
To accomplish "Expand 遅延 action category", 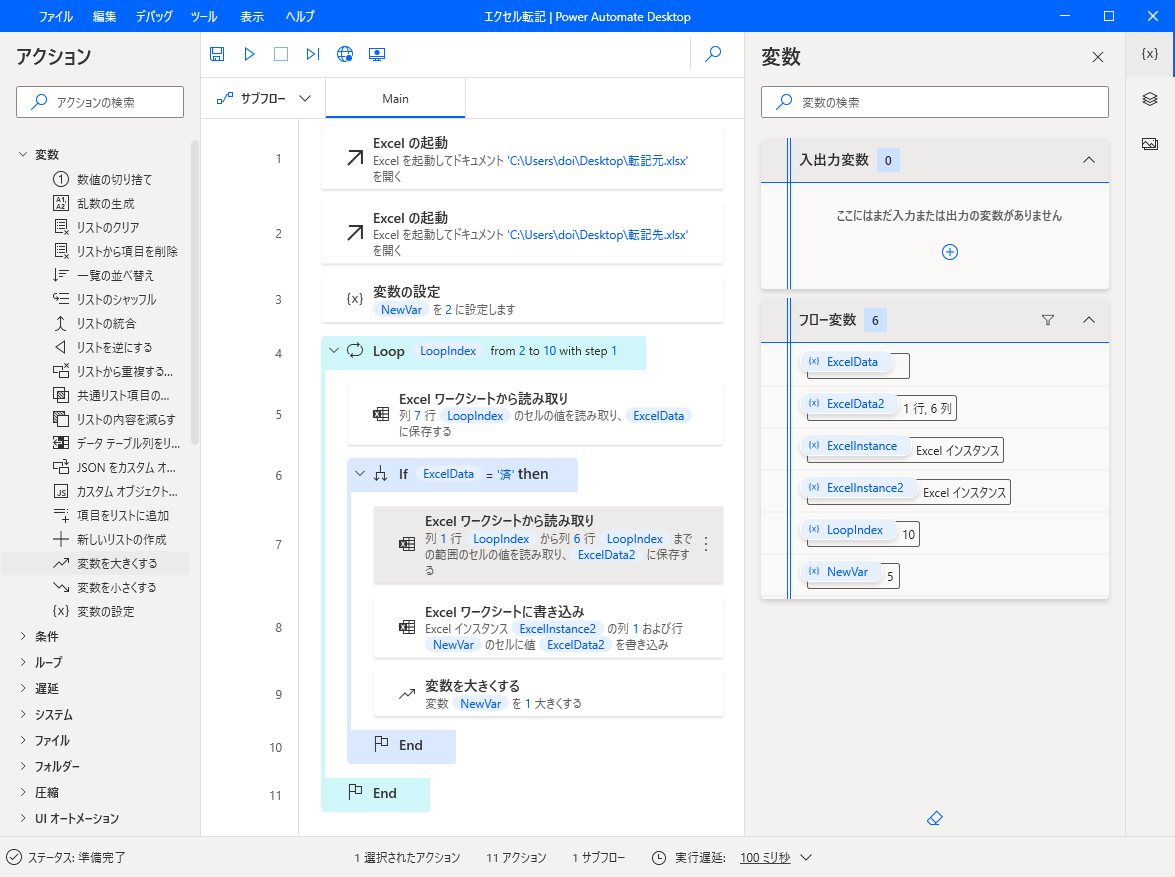I will (x=22, y=688).
